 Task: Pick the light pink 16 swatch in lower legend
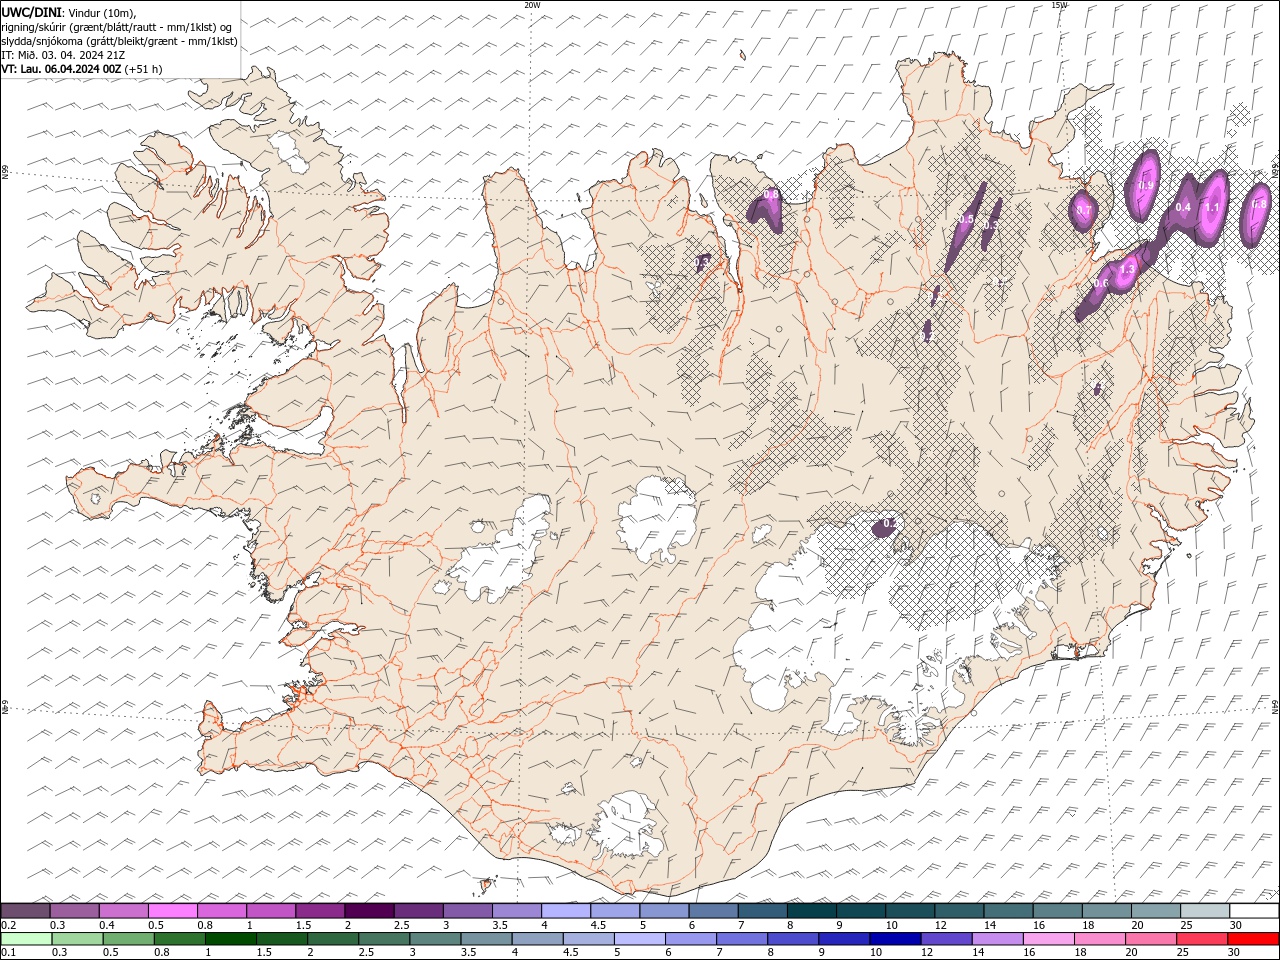pyautogui.click(x=1048, y=939)
